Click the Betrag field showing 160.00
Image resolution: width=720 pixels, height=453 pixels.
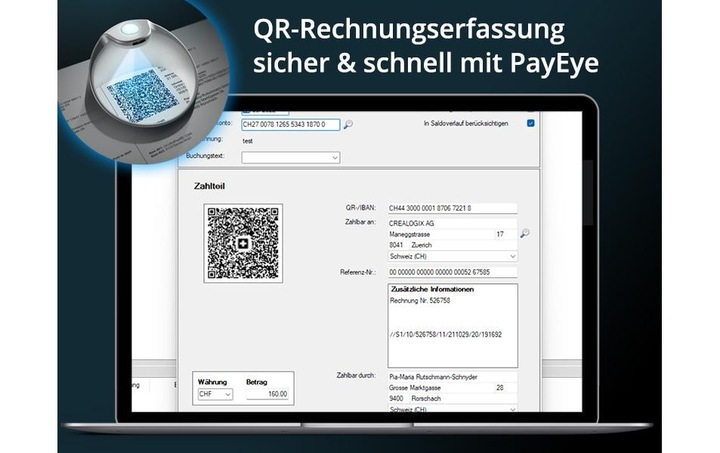267,394
